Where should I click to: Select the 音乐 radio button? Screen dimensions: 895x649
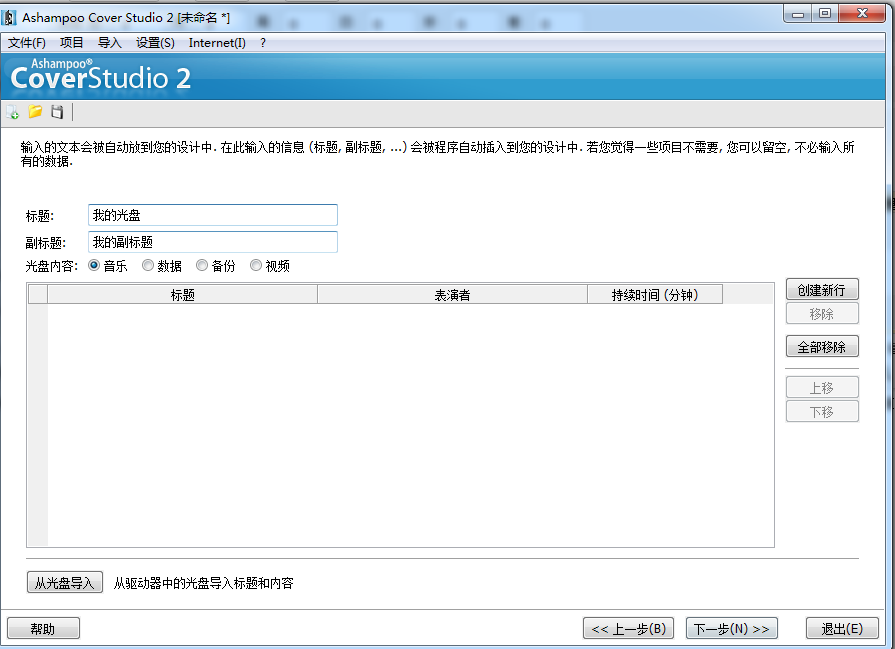click(x=95, y=266)
